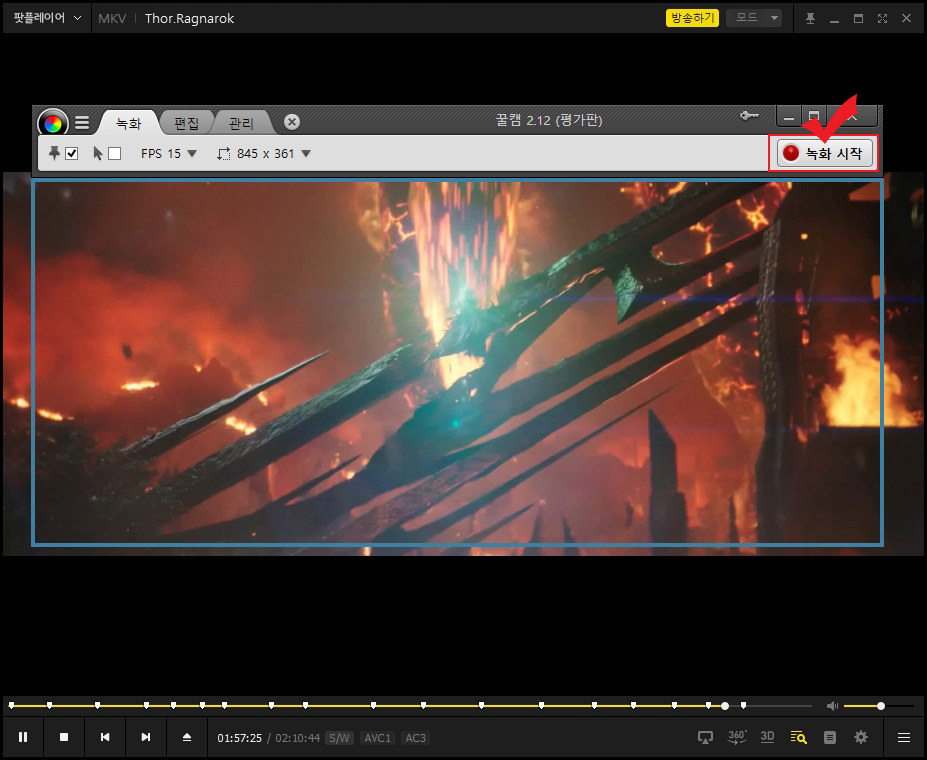Click the total duration 02:10:44

(297, 738)
